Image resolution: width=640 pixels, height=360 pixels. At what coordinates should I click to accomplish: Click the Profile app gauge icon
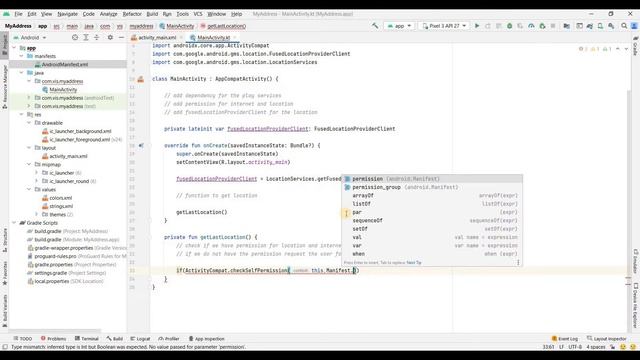(x=531, y=26)
